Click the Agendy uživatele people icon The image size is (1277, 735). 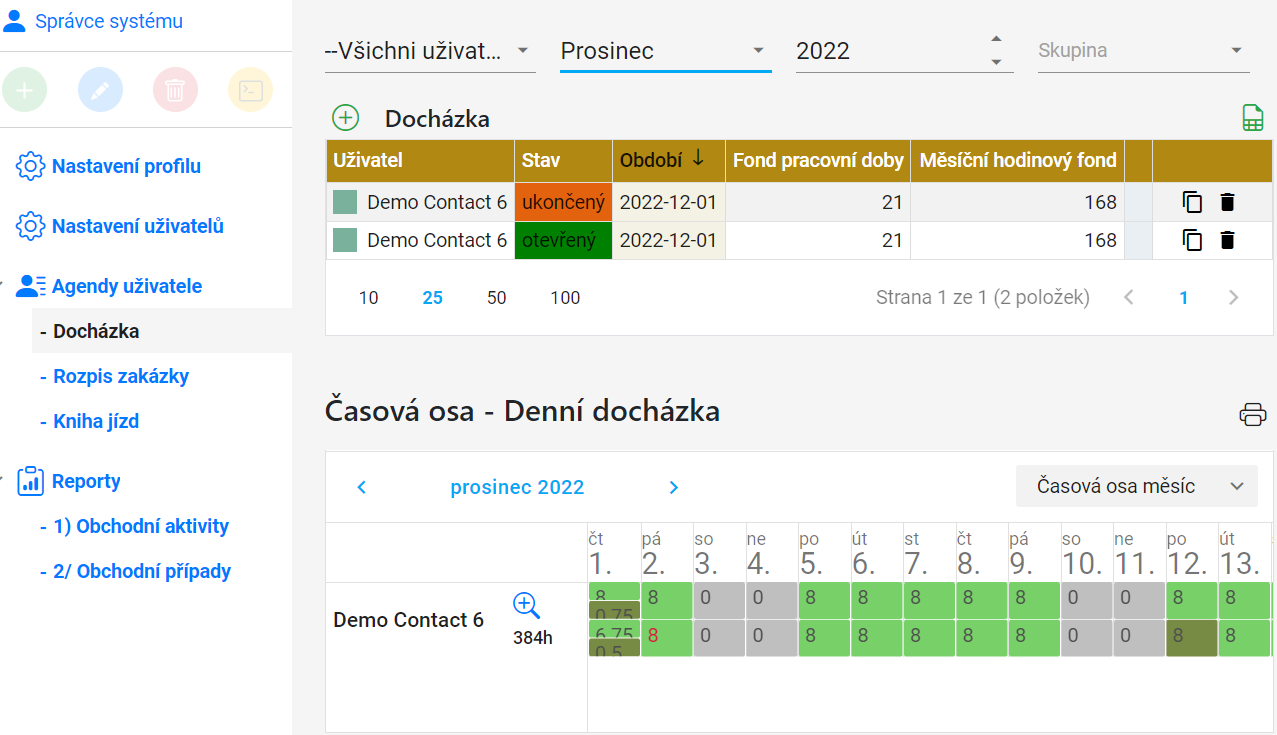(x=31, y=287)
